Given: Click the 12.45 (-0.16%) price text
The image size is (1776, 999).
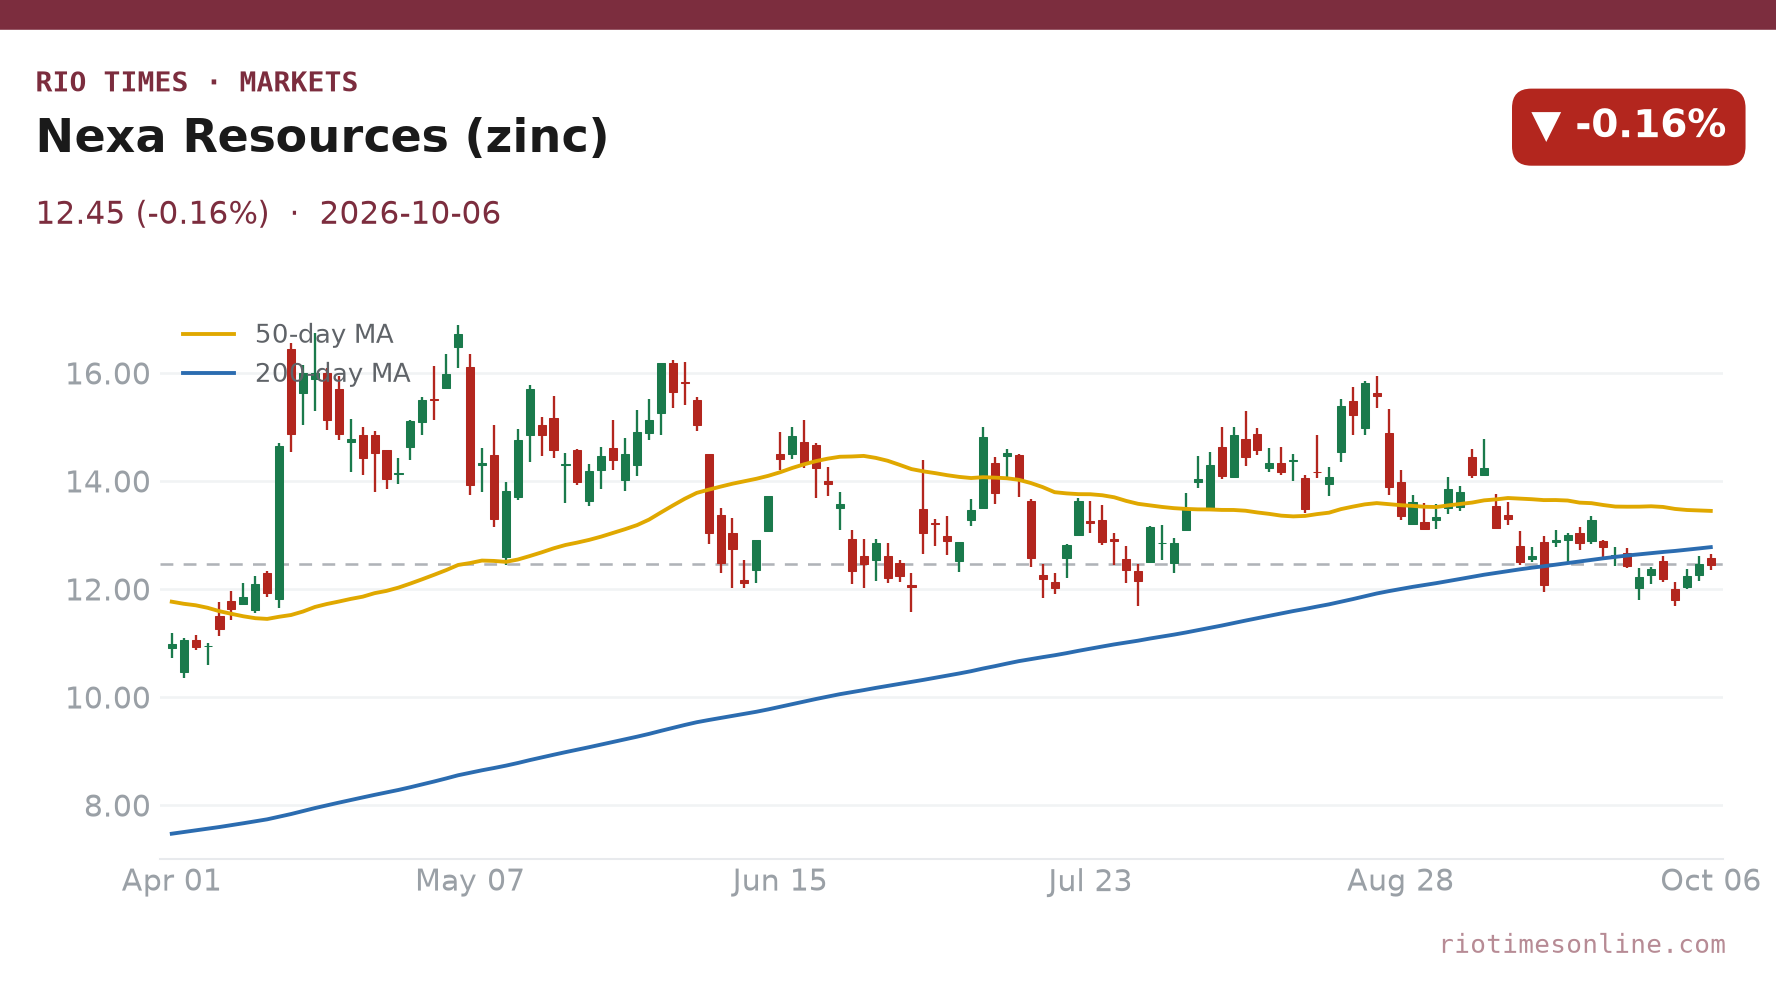Looking at the screenshot, I should click(152, 214).
